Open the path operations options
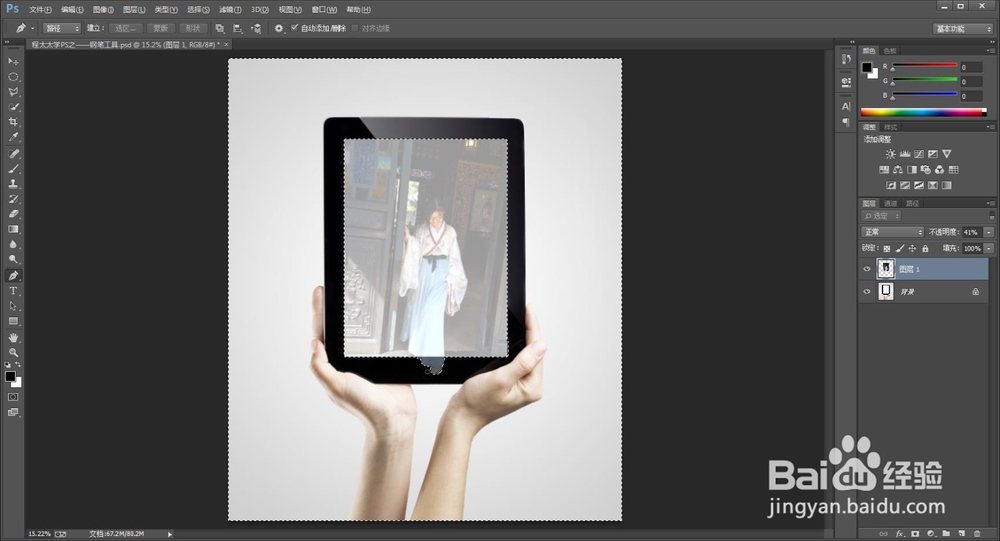The width and height of the screenshot is (1000, 541). (219, 28)
